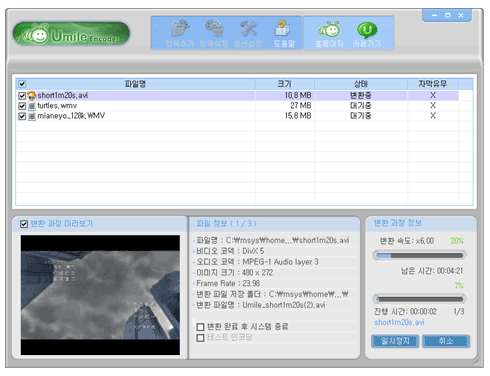Sort by the file name (파일명) column header
Viewport: 490px width, 376px height.
click(x=135, y=84)
